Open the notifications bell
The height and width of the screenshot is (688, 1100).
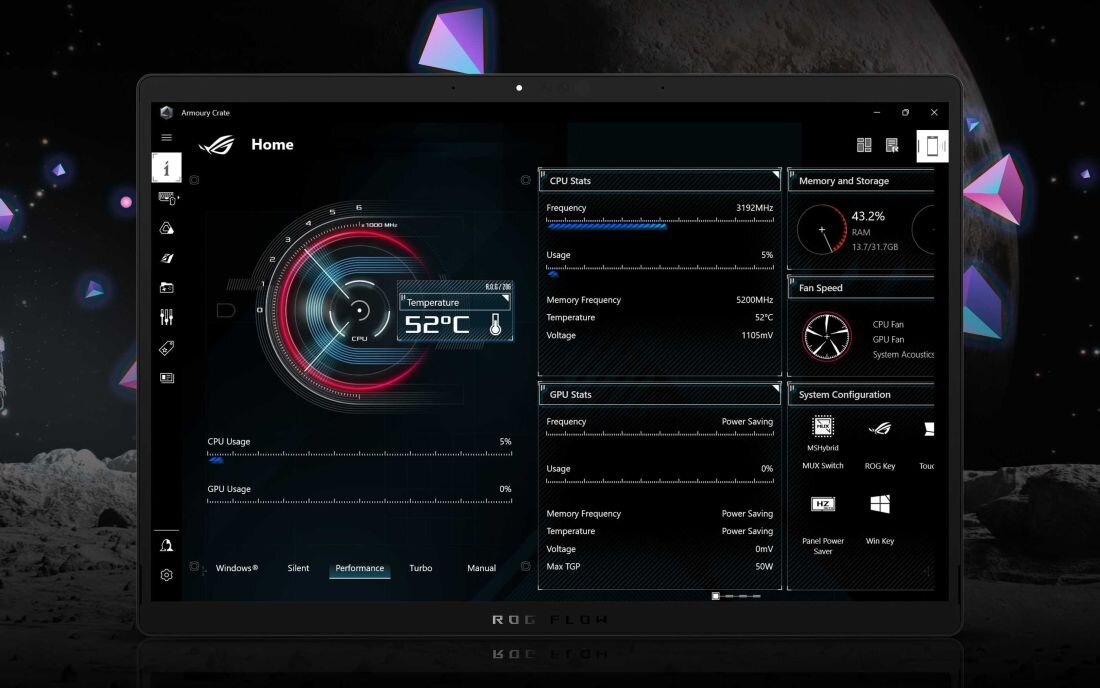[166, 544]
